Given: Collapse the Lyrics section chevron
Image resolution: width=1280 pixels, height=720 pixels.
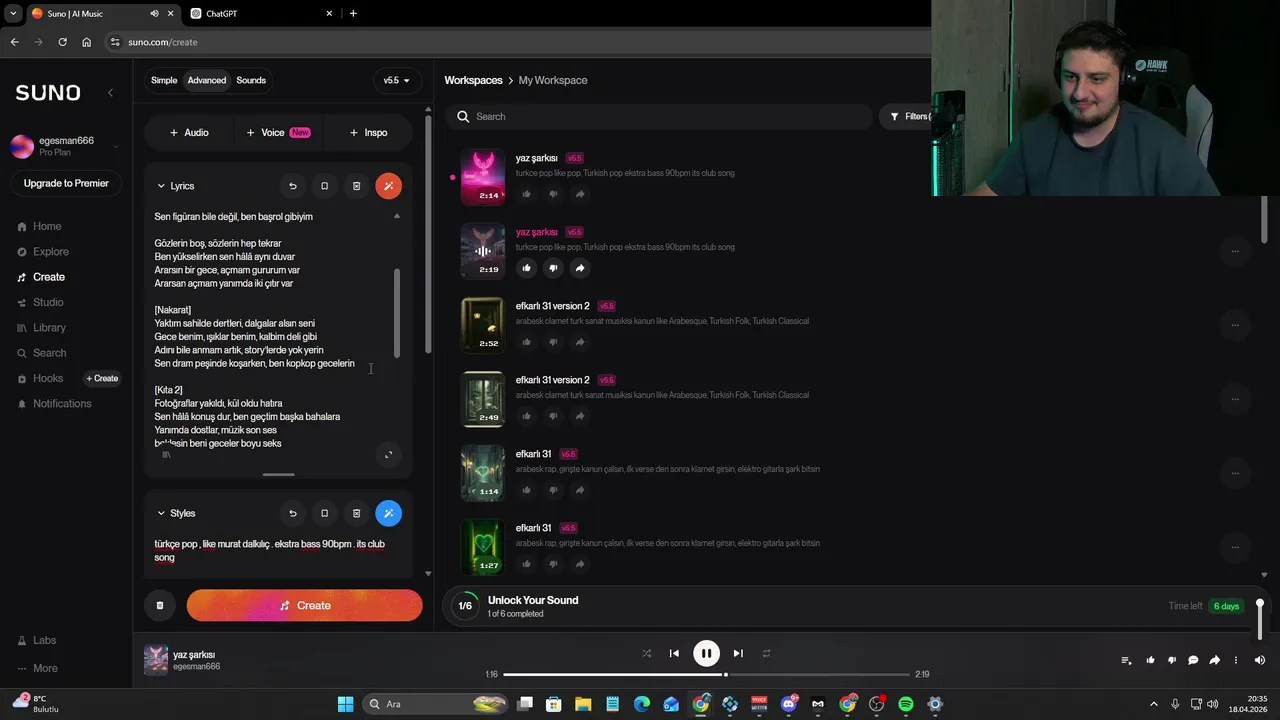Looking at the screenshot, I should tap(161, 186).
